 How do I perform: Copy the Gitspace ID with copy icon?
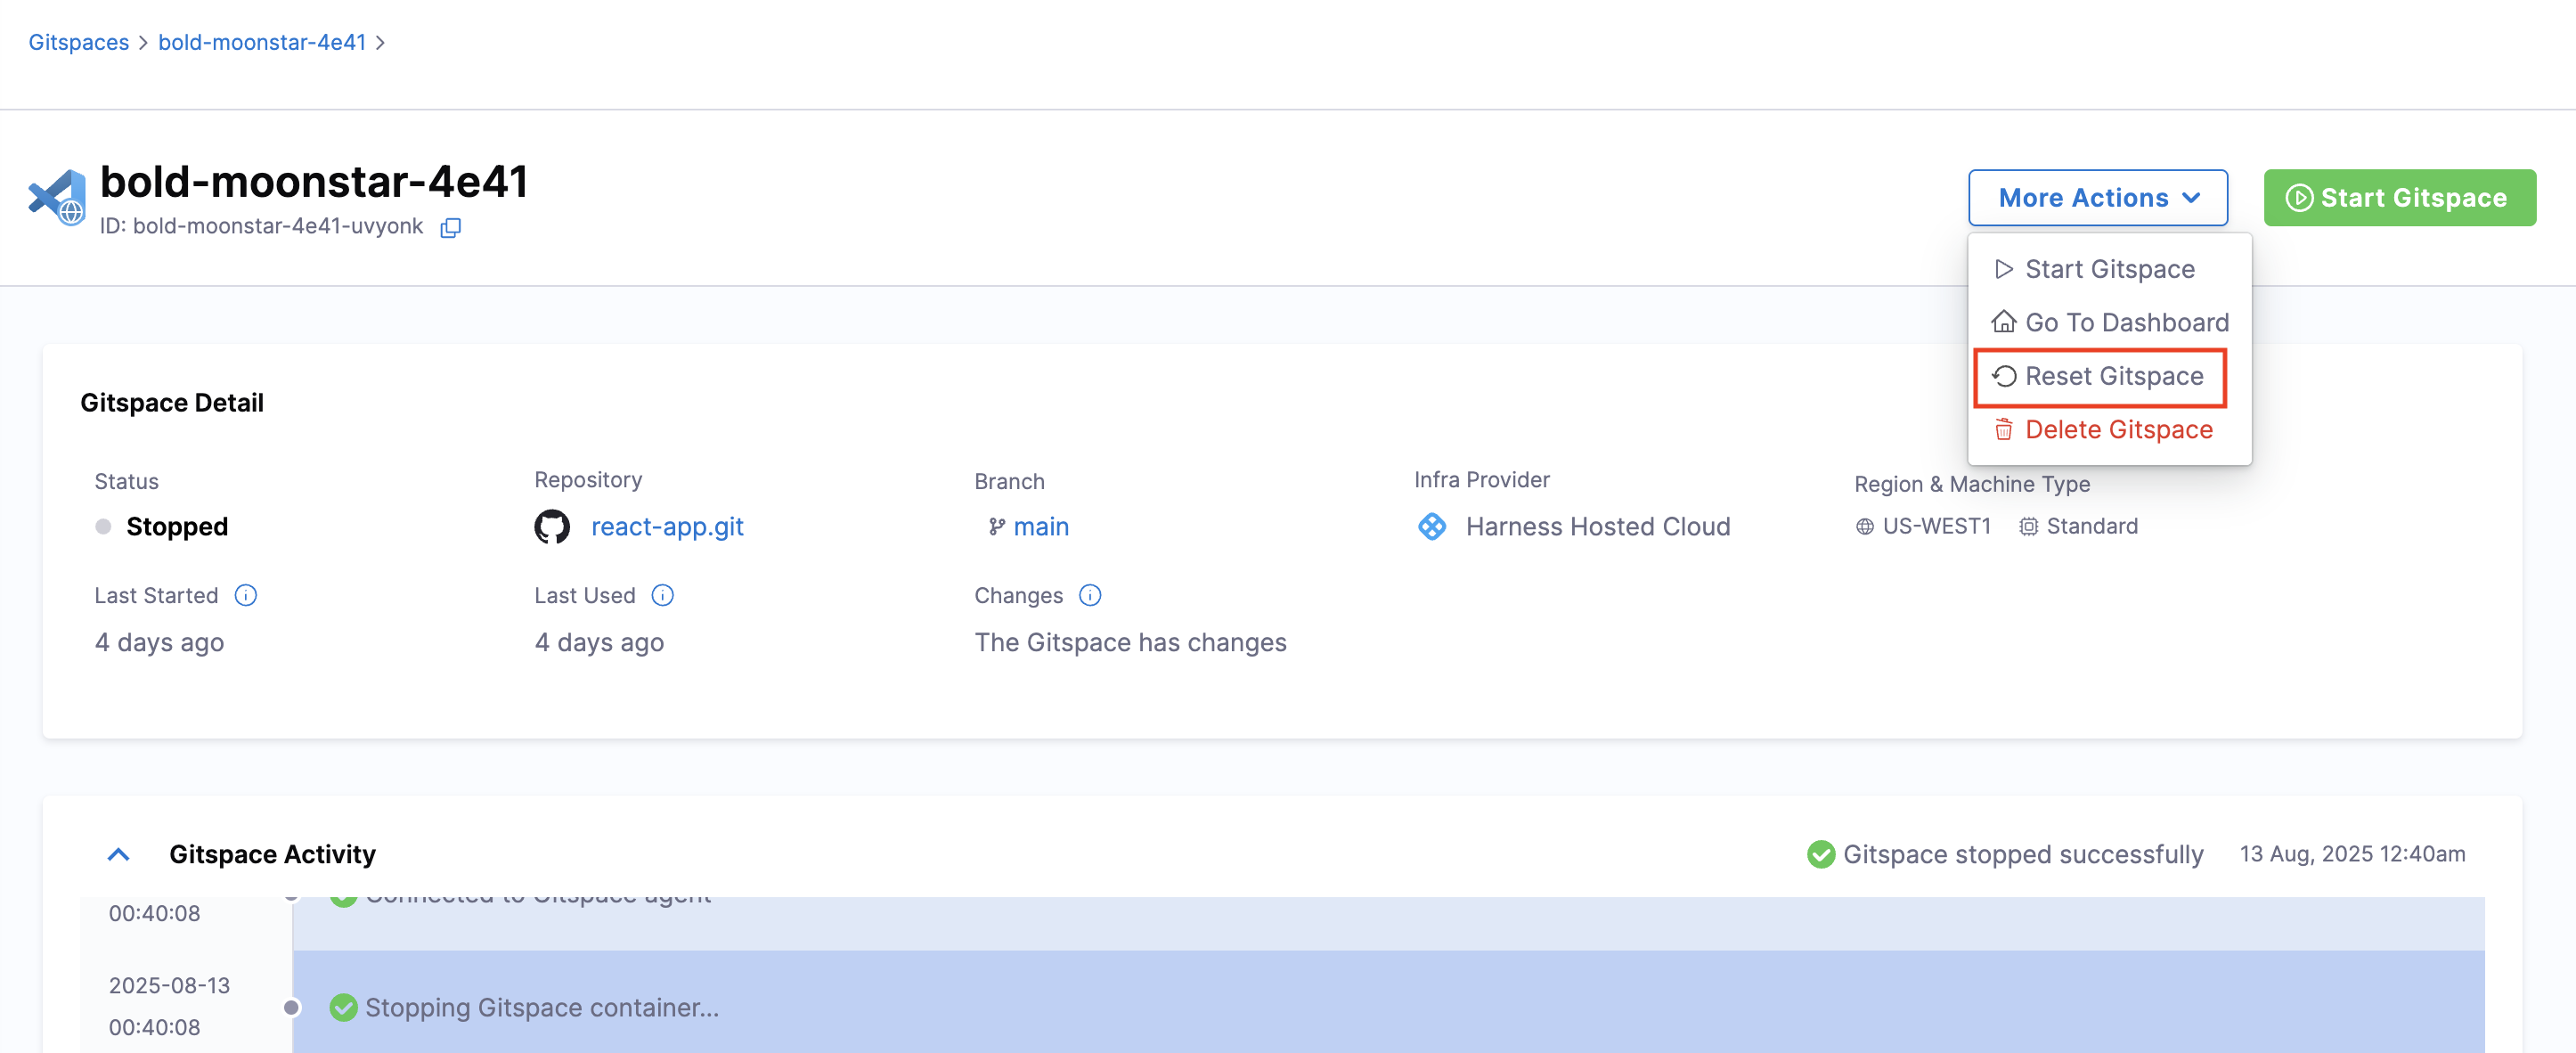point(451,228)
